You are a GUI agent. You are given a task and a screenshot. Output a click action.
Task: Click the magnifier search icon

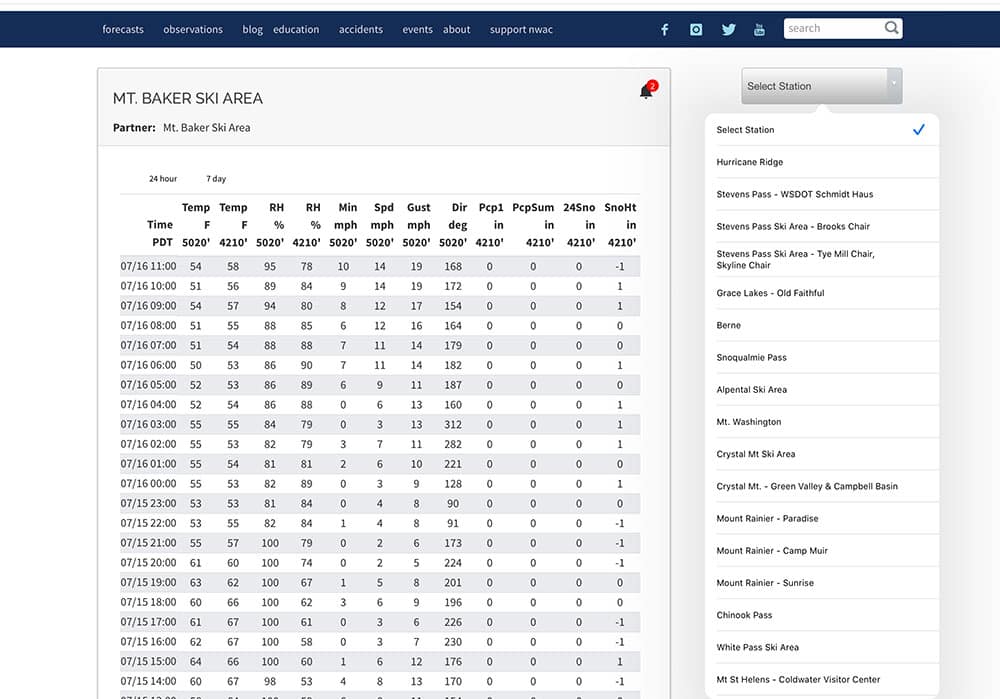click(x=891, y=29)
